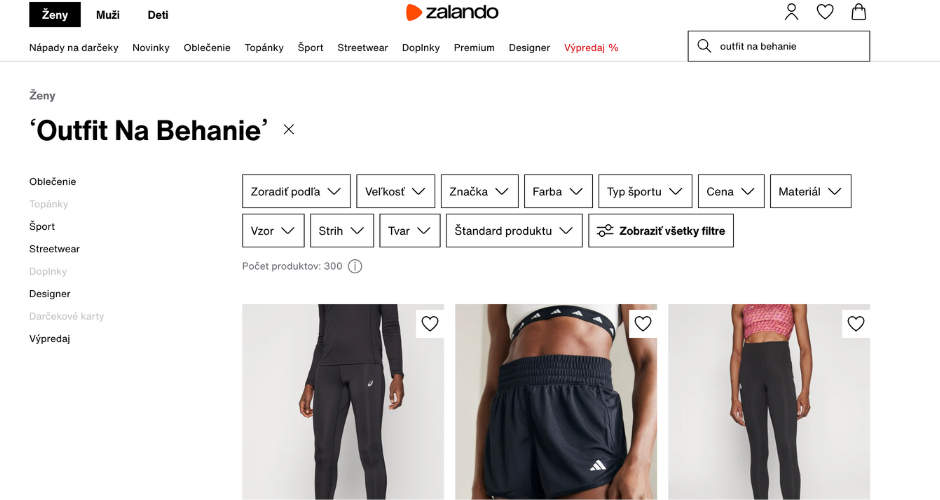Toggle wishlist heart on pink top product
940x500 pixels.
tap(855, 324)
